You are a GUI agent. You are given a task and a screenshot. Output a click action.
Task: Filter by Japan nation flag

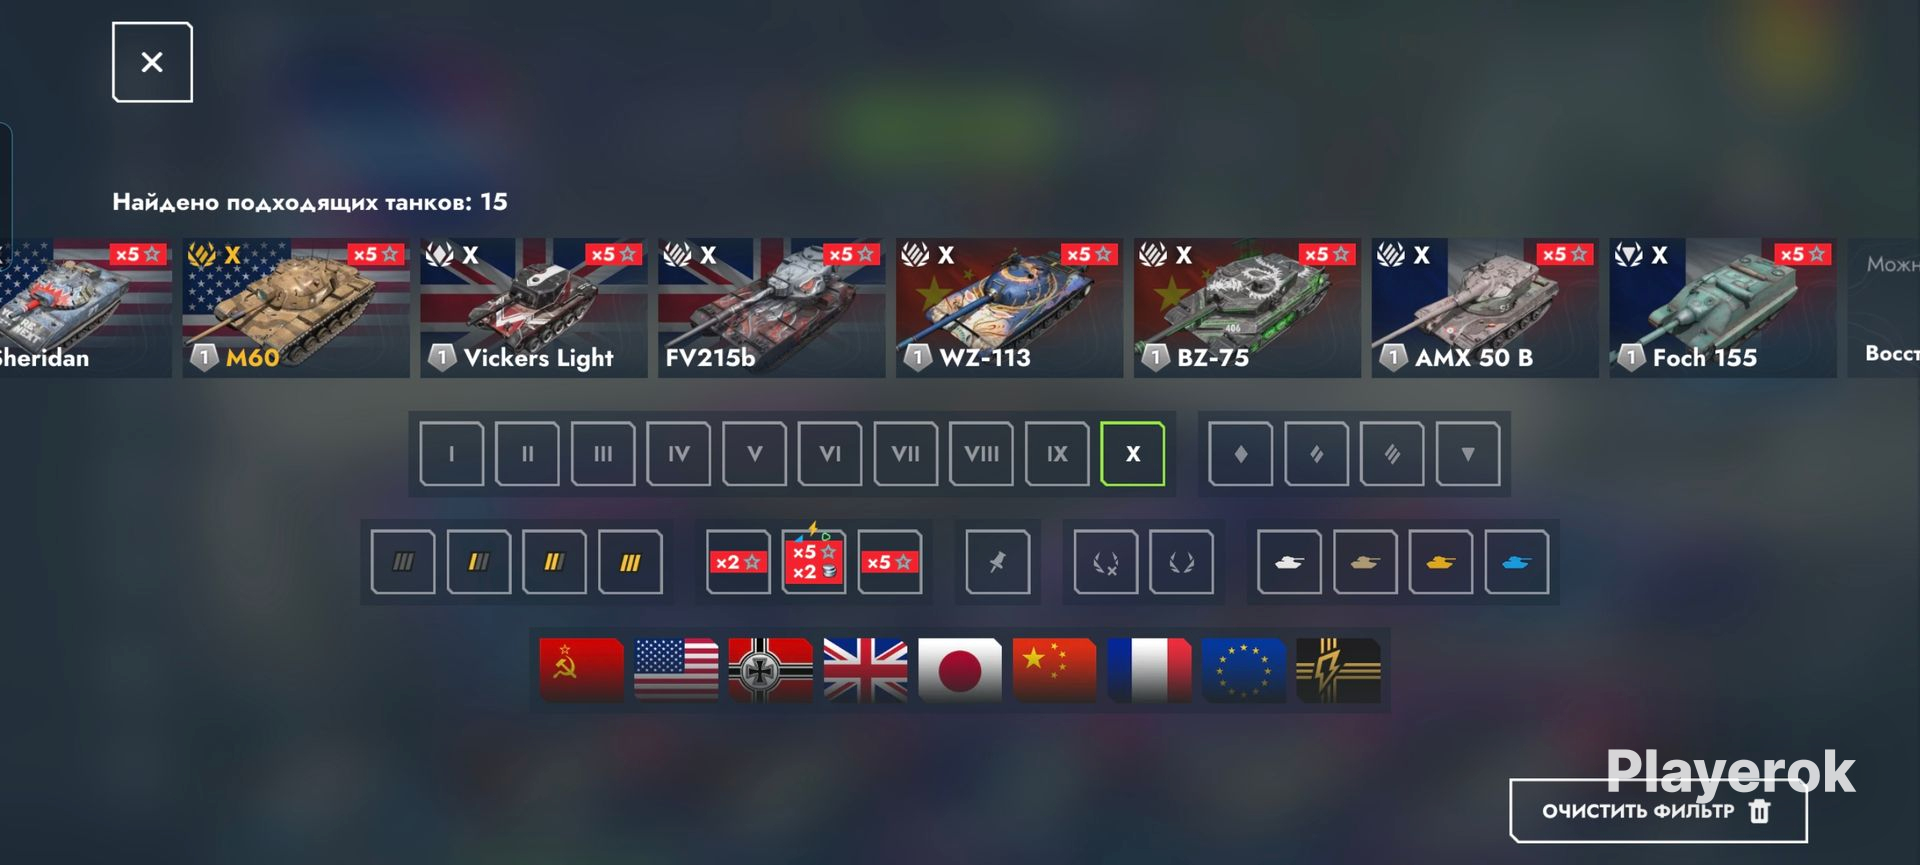coord(959,670)
